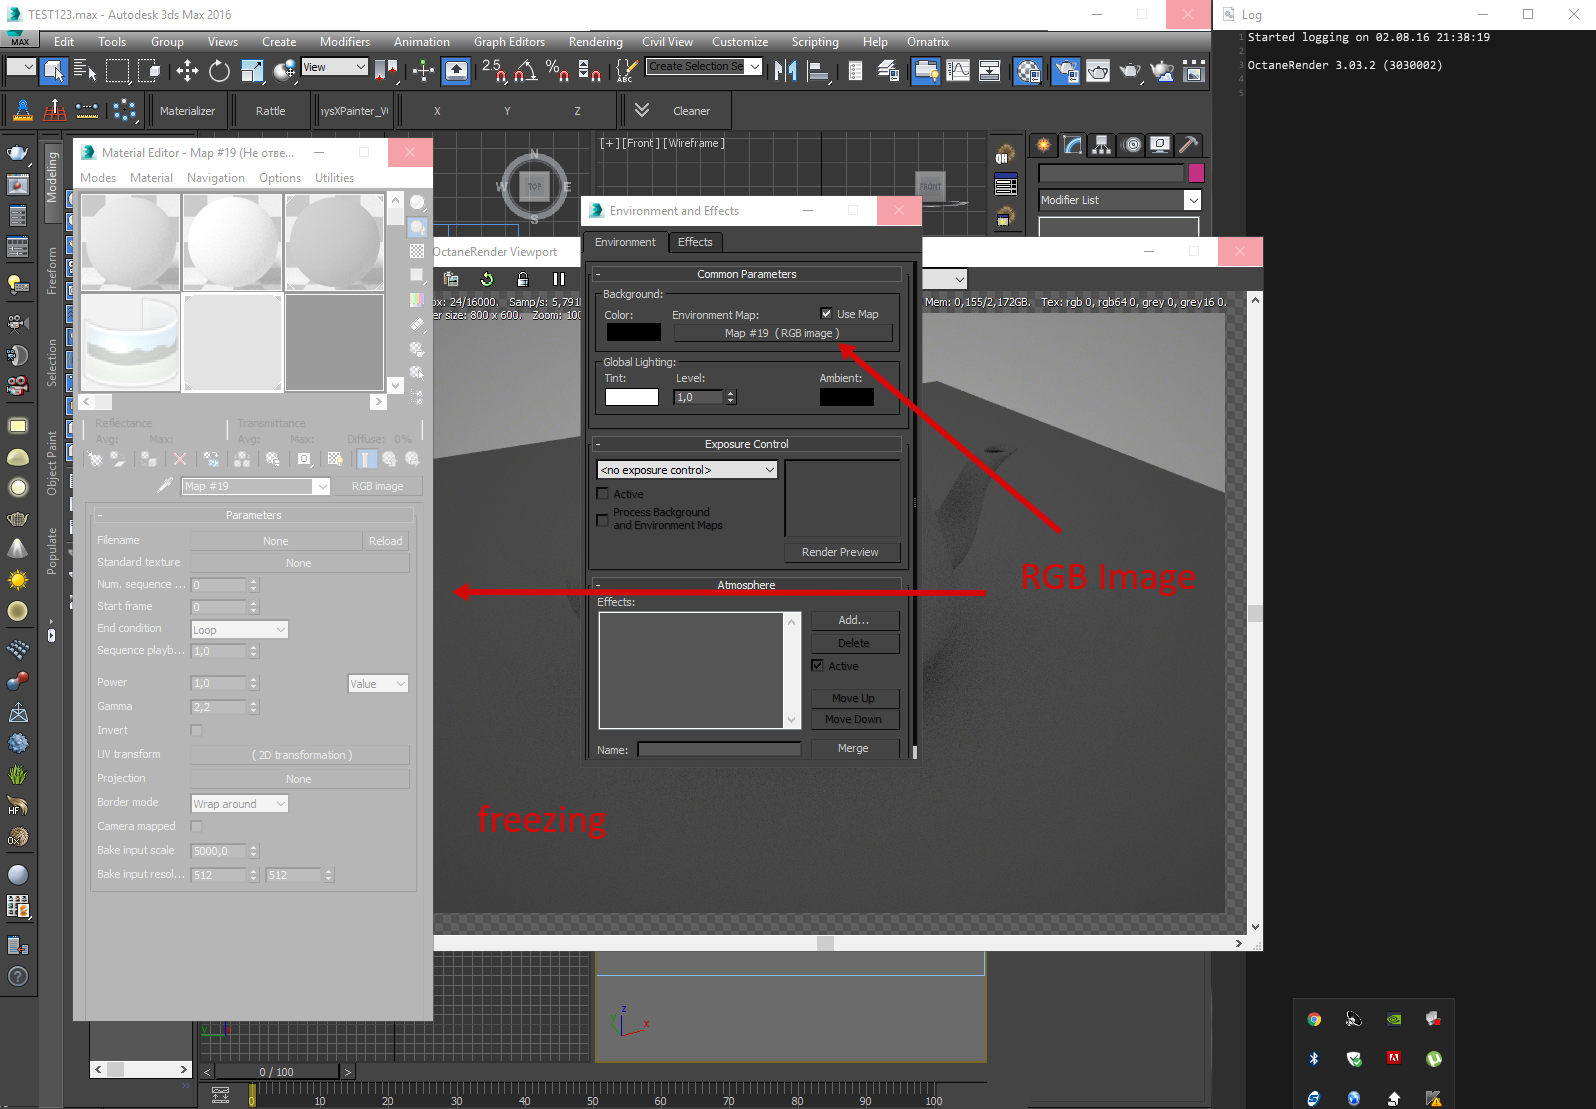Viewport: 1596px width, 1109px height.
Task: Toggle the Percent Snap icon
Action: tap(558, 70)
